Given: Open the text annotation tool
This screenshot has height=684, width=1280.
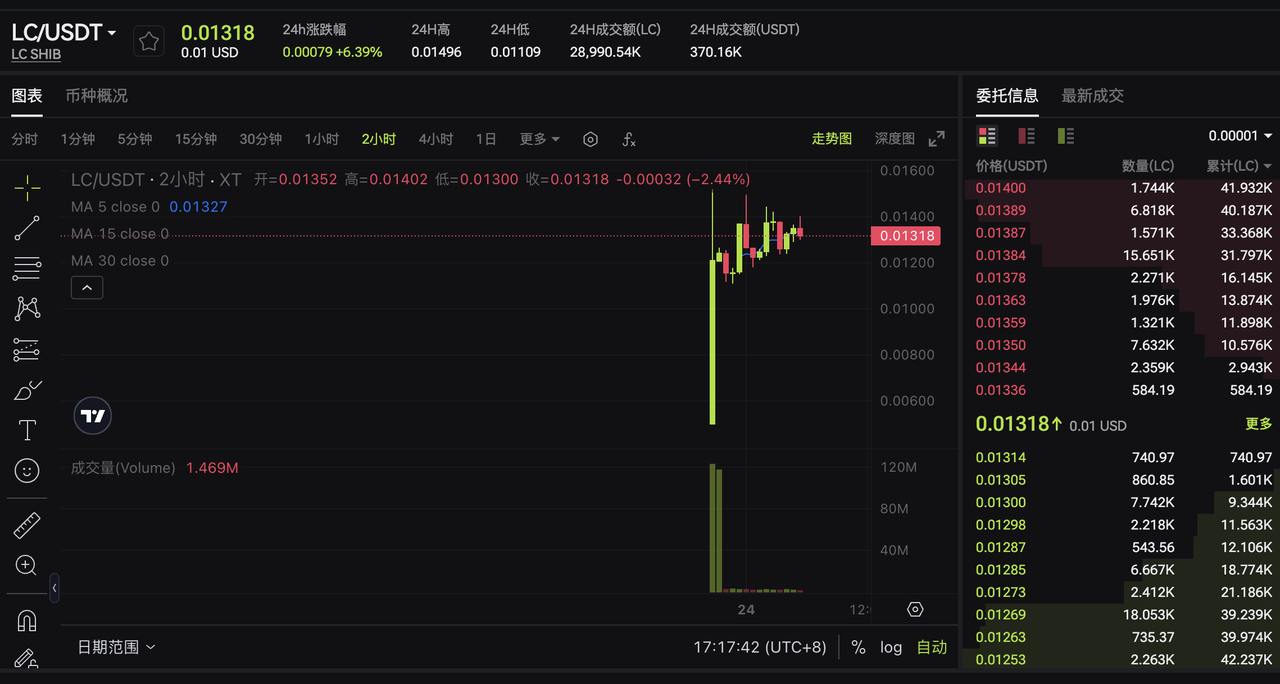Looking at the screenshot, I should point(27,430).
